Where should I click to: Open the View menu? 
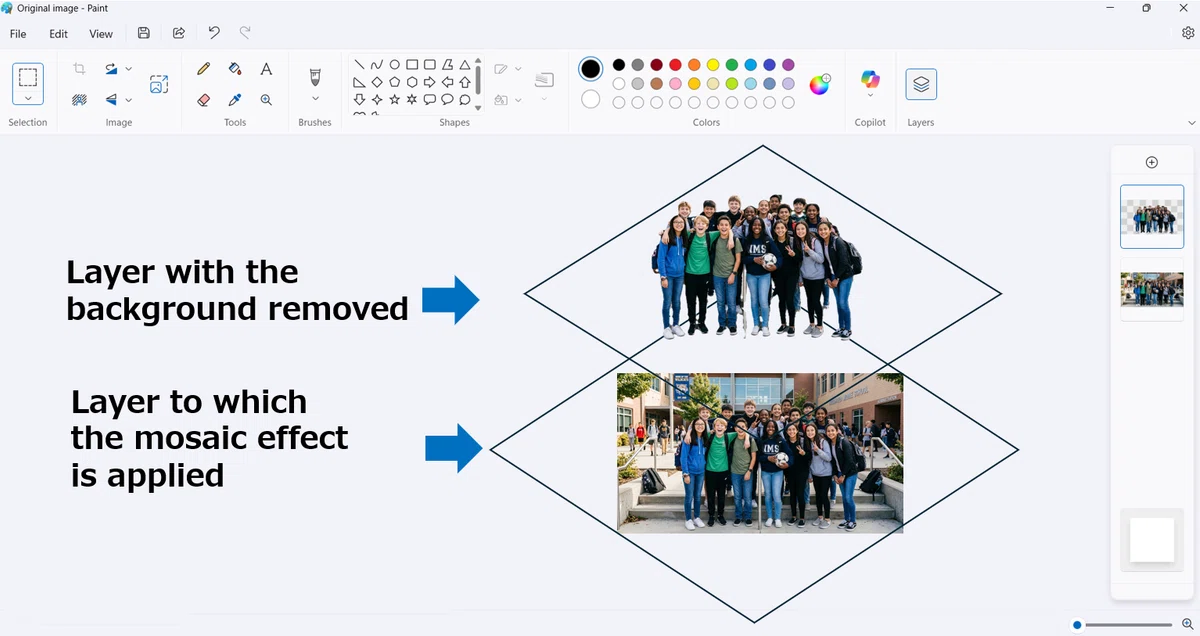point(101,33)
